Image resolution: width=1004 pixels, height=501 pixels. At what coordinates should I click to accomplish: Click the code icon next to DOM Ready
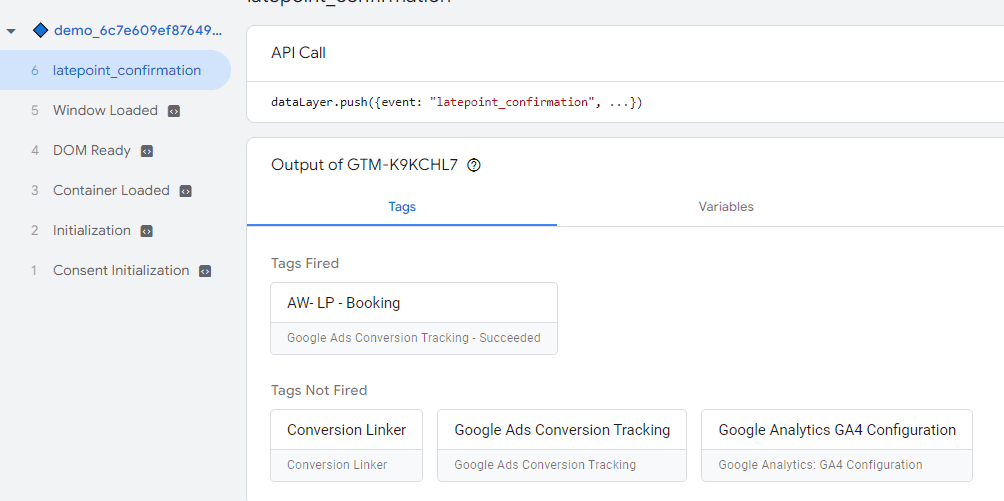click(147, 151)
